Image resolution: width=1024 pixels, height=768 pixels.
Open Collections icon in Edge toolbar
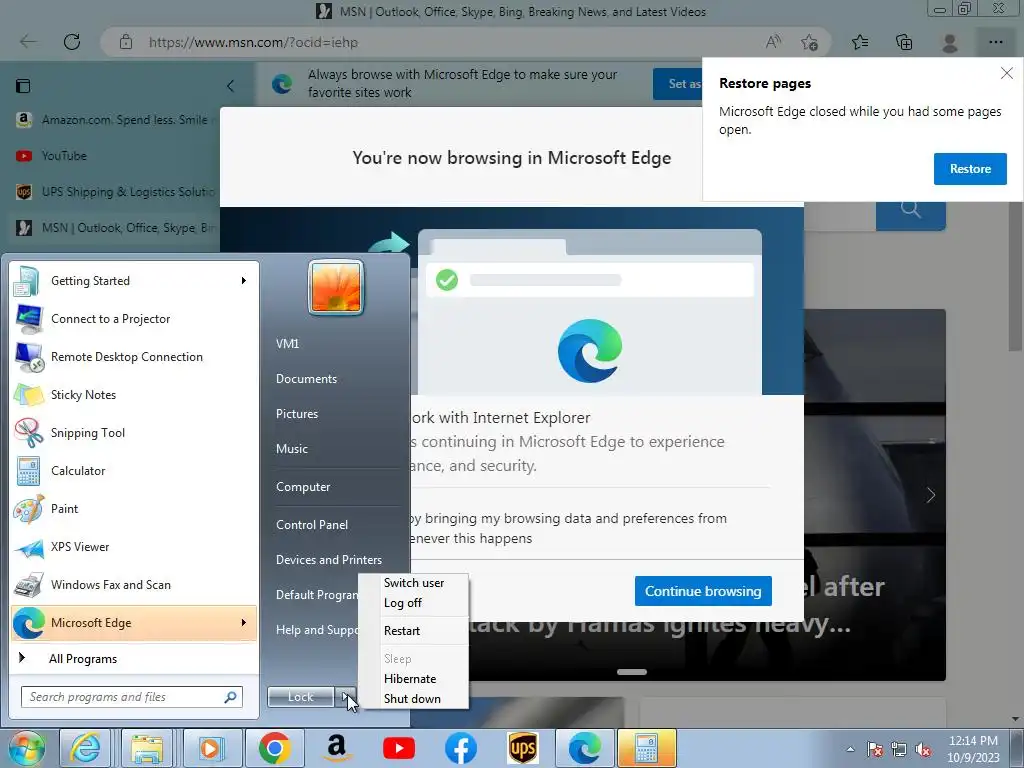904,42
